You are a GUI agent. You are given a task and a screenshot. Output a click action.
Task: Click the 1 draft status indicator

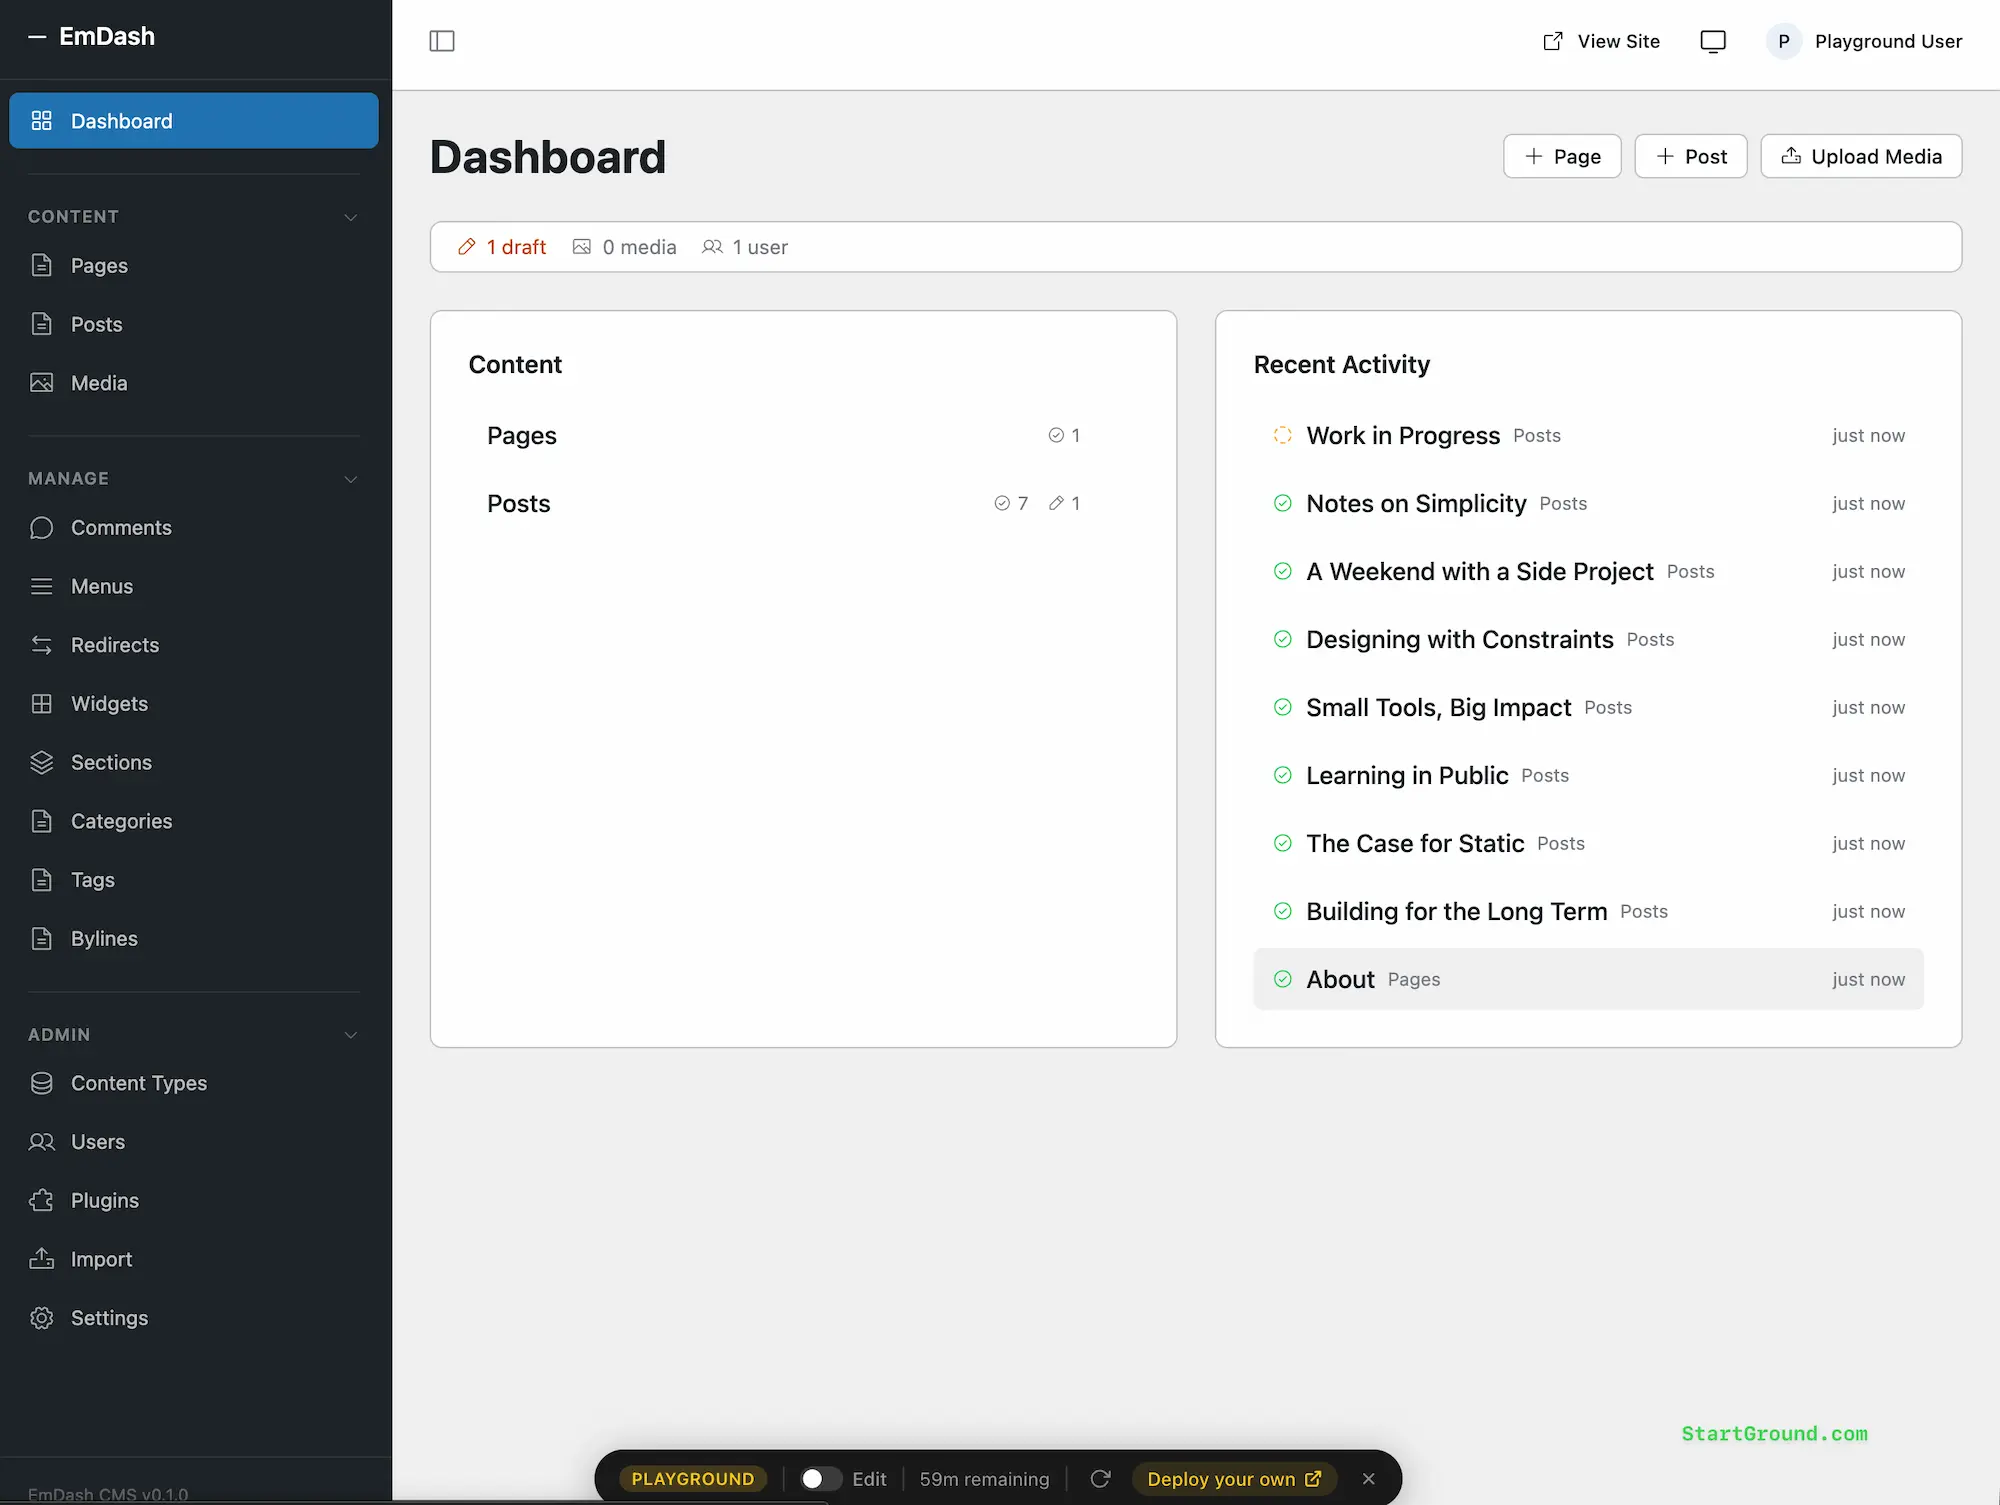click(x=502, y=246)
